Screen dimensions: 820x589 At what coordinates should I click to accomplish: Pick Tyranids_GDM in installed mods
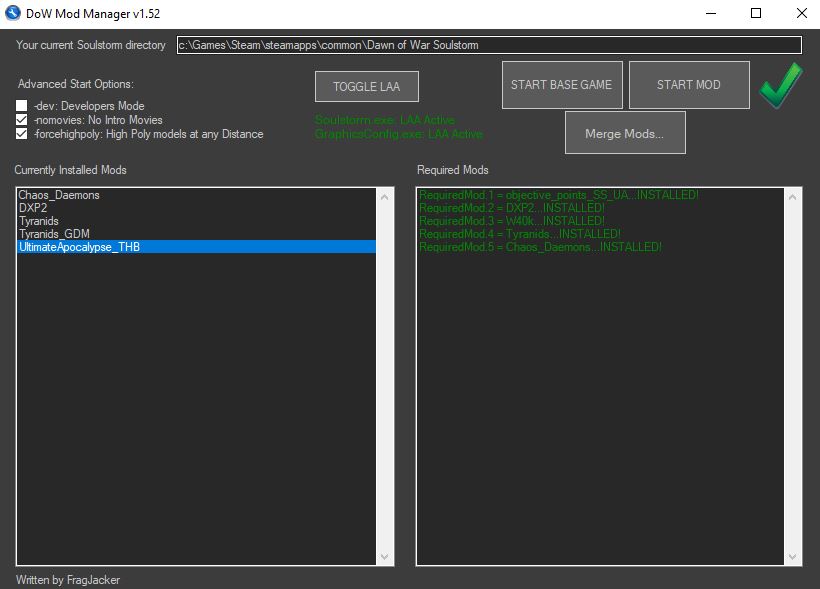[x=54, y=234]
